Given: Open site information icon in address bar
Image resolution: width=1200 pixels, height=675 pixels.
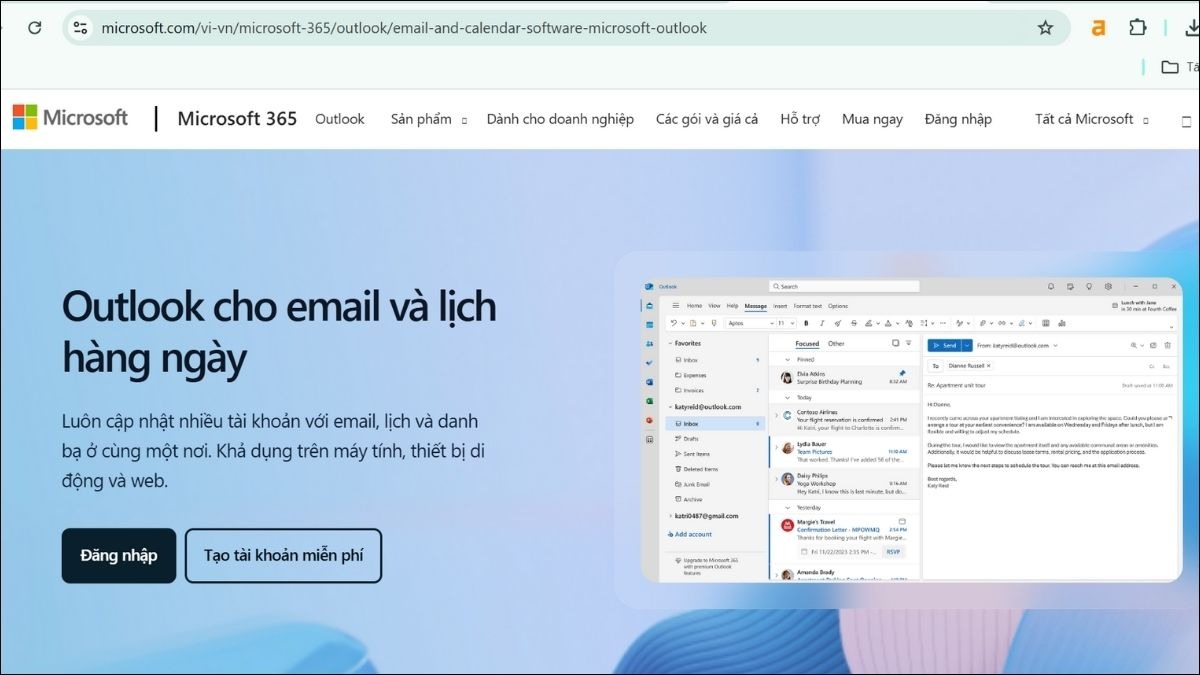Looking at the screenshot, I should 81,28.
